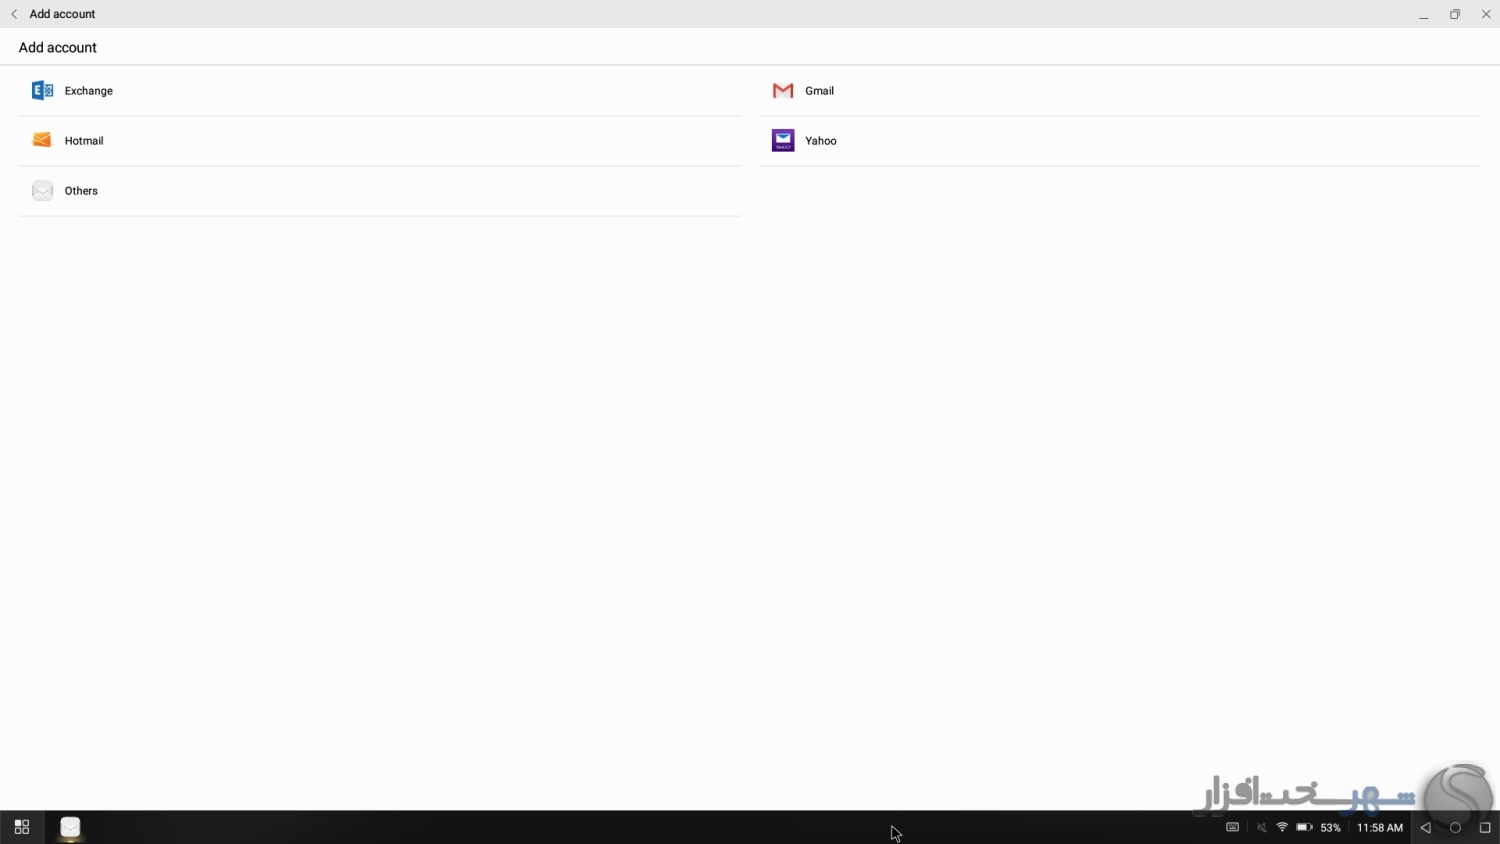Select Yahoo account option

pyautogui.click(x=1120, y=141)
